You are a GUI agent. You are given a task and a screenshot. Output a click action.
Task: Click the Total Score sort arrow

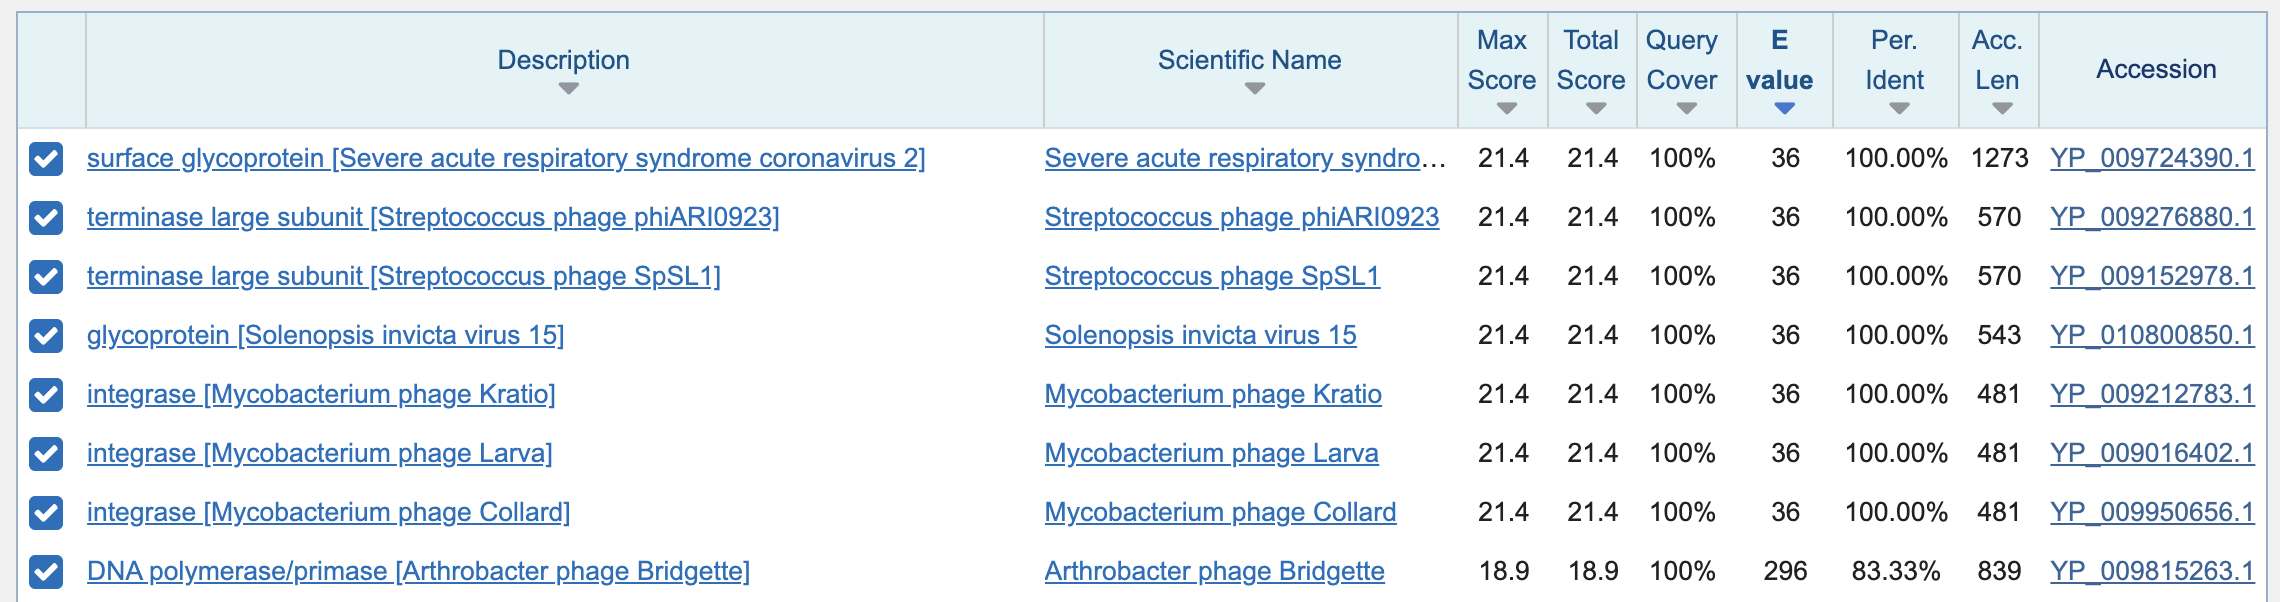1596,109
